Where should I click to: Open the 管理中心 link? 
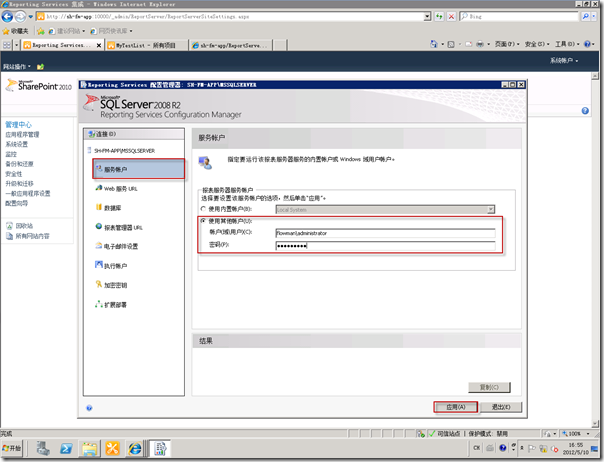18,124
